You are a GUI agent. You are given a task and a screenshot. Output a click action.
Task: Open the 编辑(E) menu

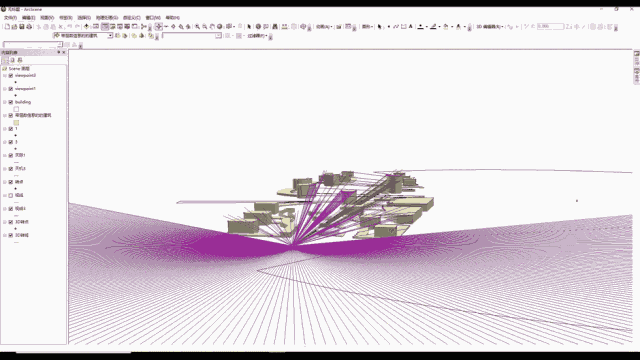click(x=29, y=18)
